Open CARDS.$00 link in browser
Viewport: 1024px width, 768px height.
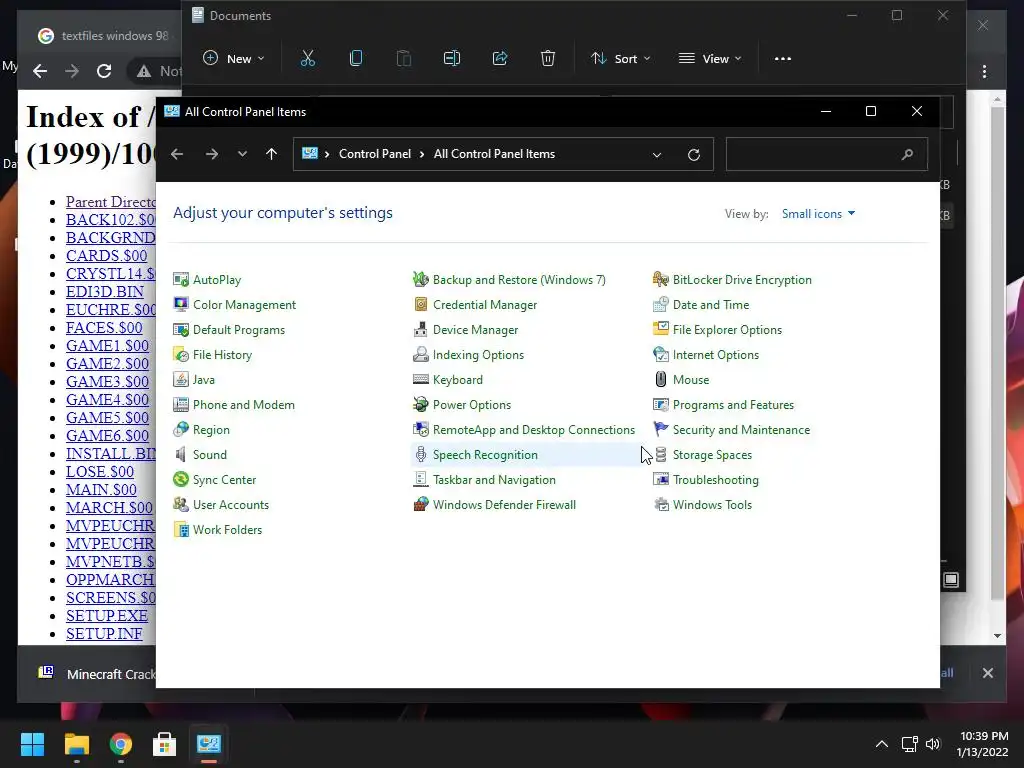pos(106,256)
